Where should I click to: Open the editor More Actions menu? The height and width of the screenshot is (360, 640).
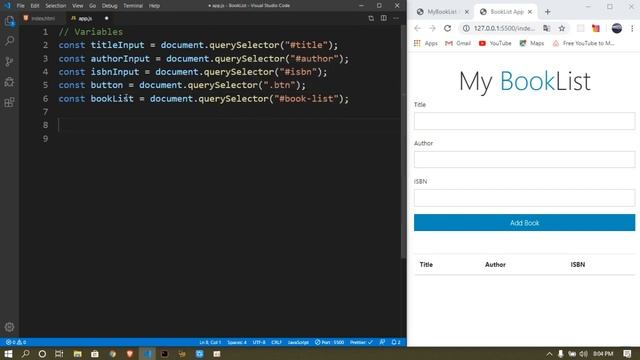(x=396, y=18)
